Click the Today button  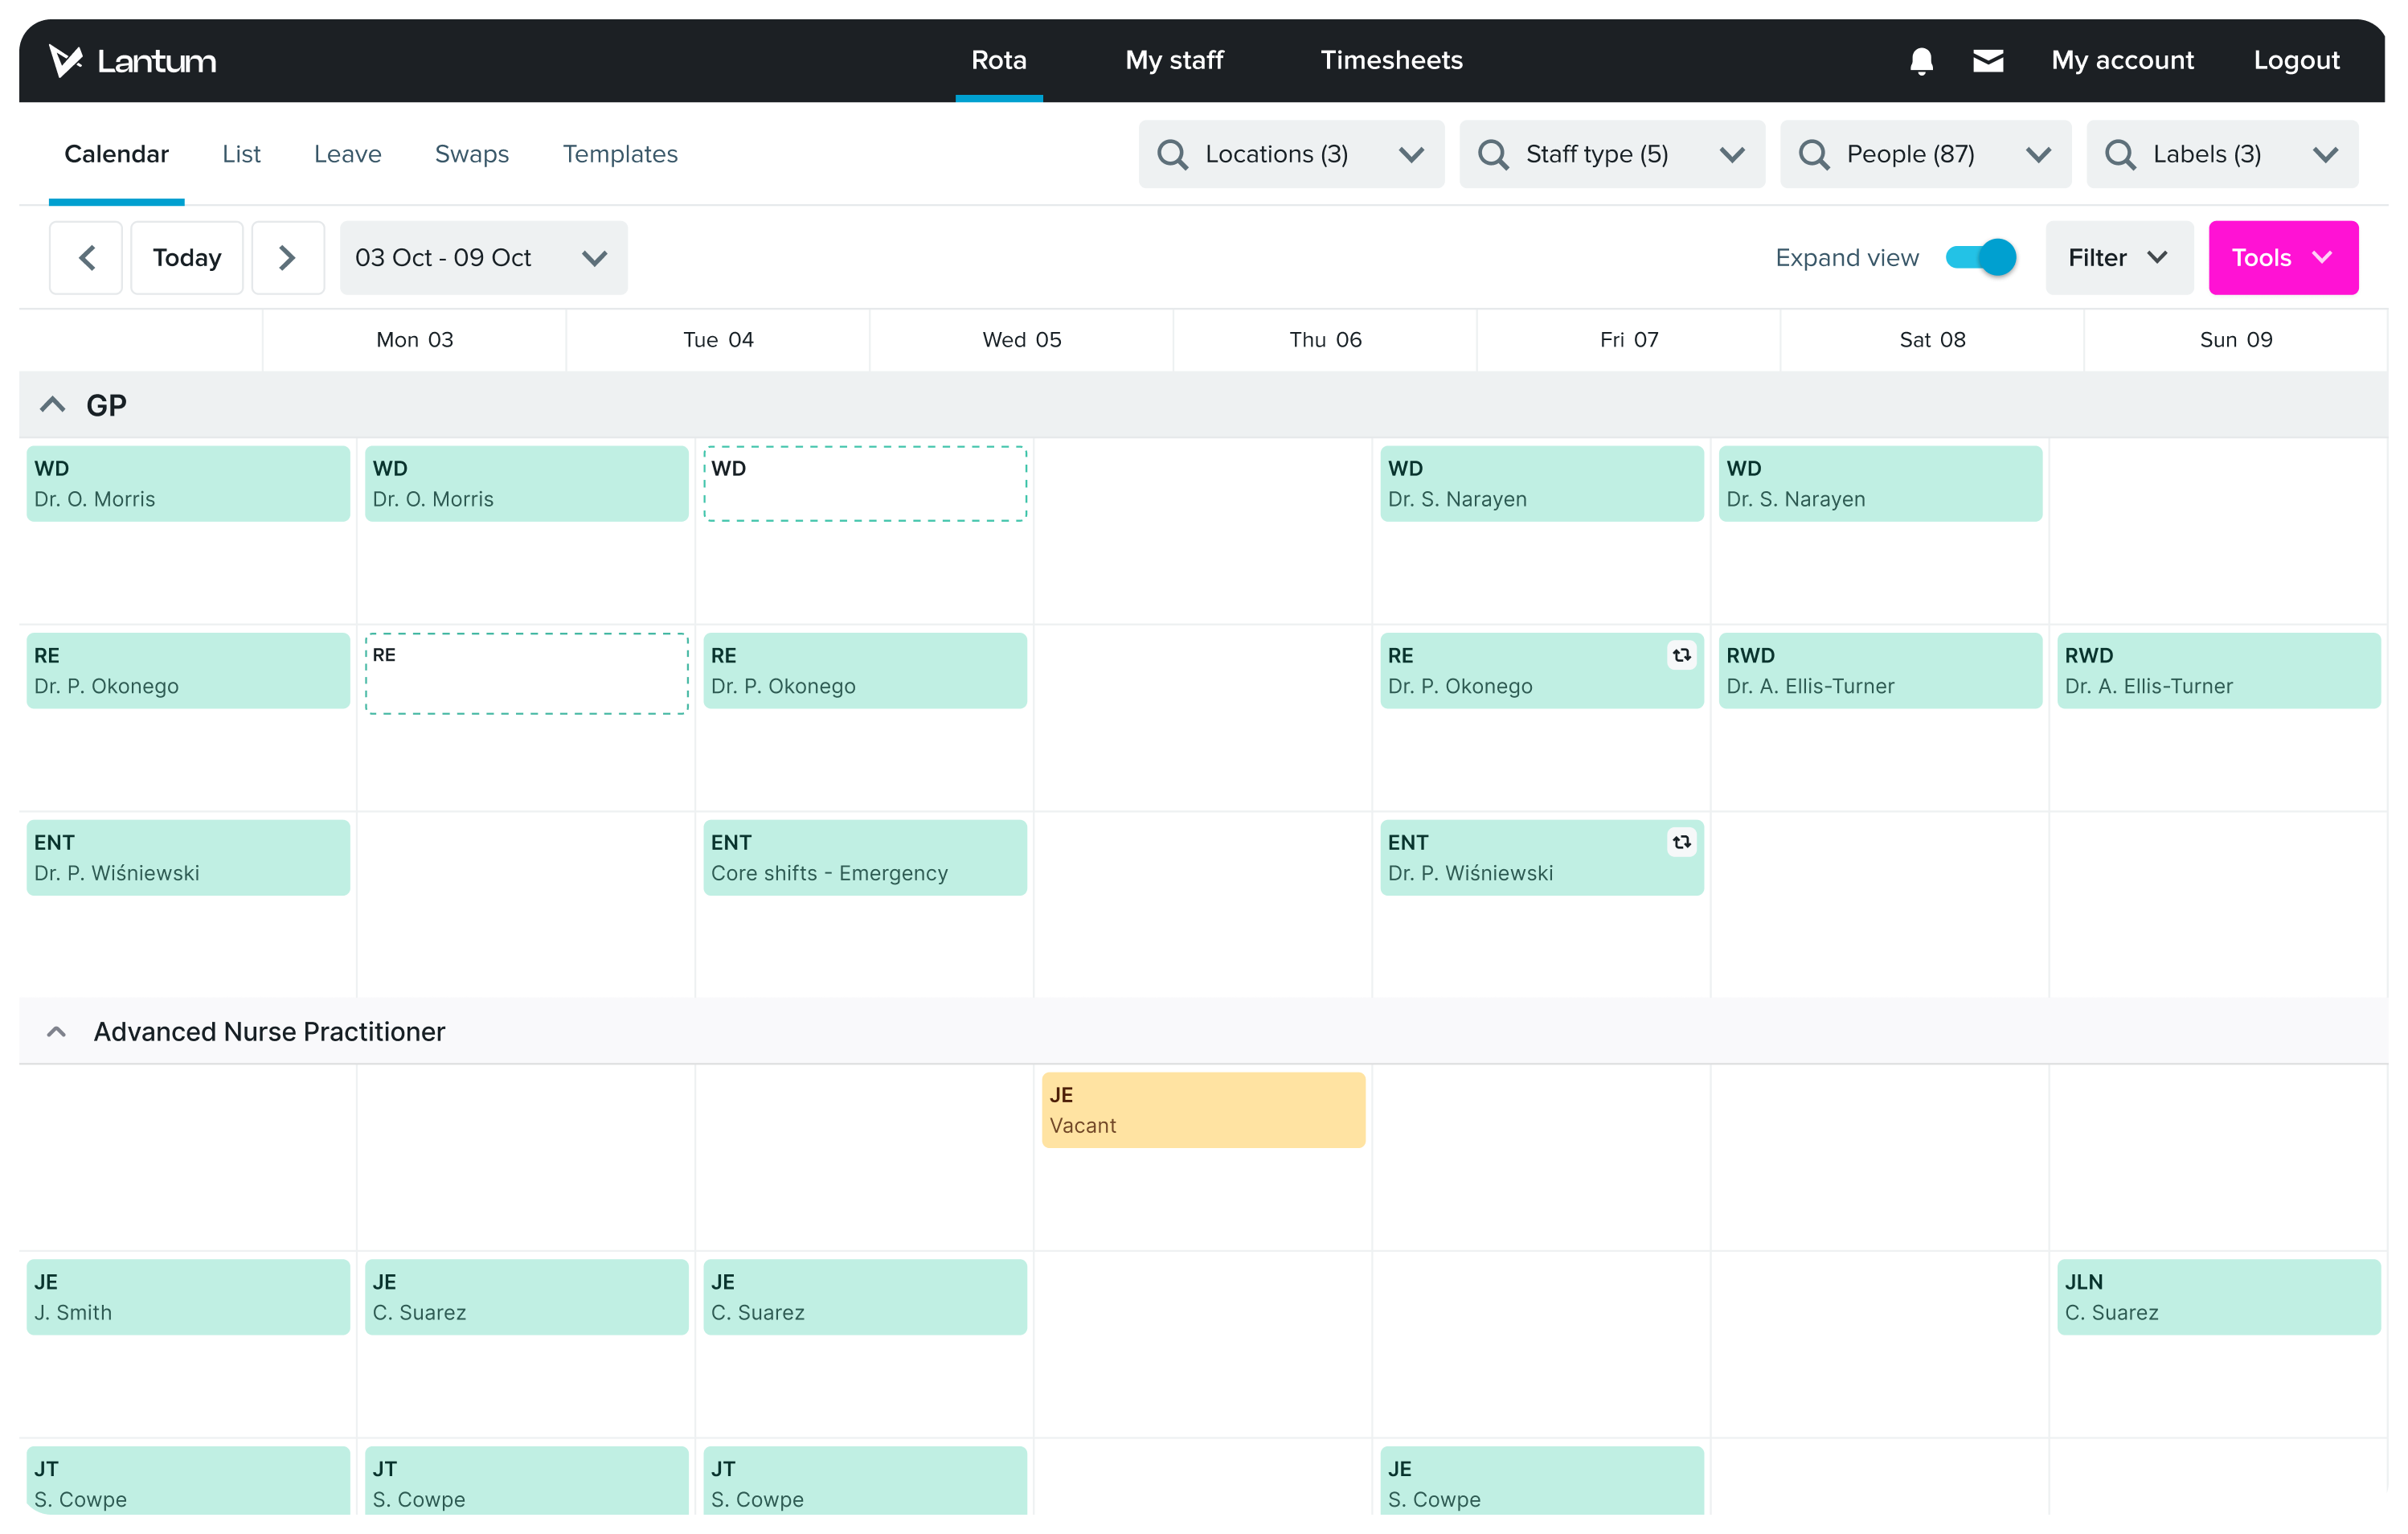point(187,258)
